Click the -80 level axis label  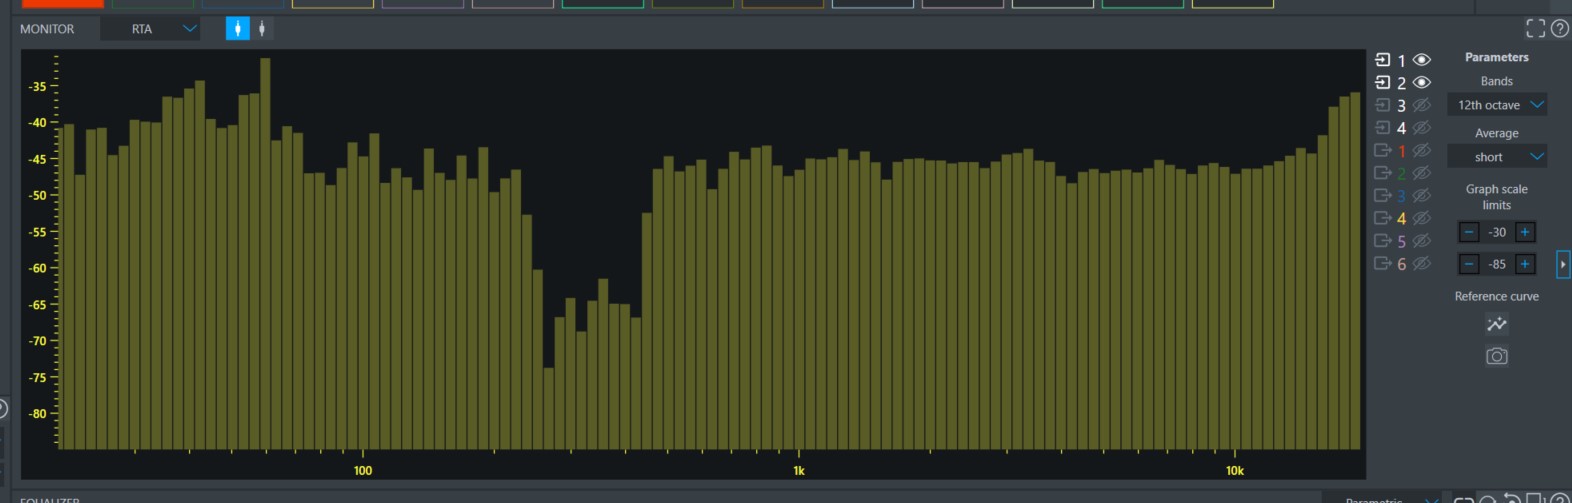pyautogui.click(x=37, y=413)
